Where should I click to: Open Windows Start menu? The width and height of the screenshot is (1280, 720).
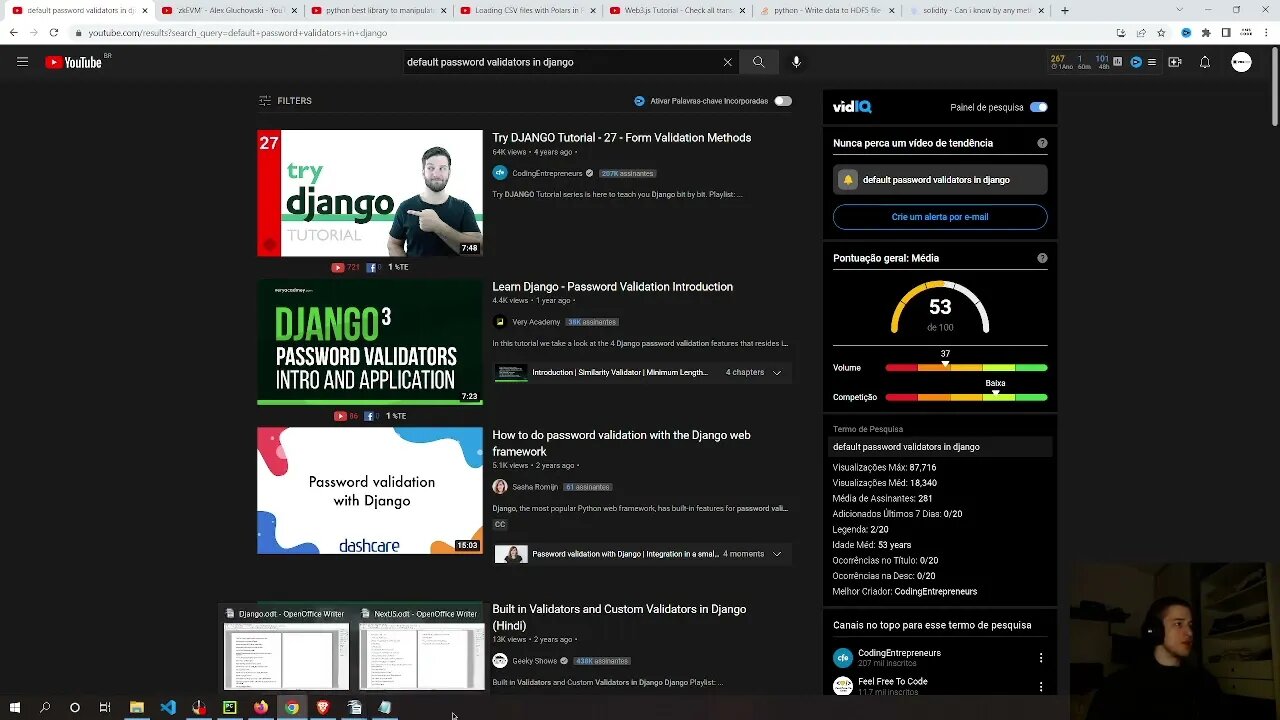(x=15, y=707)
